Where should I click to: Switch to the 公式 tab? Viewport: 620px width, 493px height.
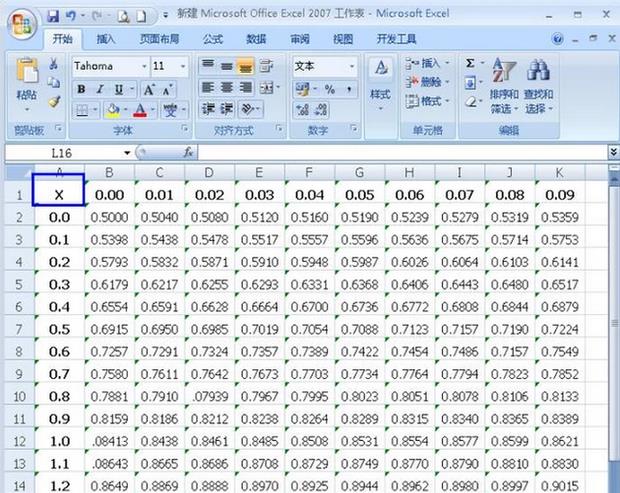point(212,39)
